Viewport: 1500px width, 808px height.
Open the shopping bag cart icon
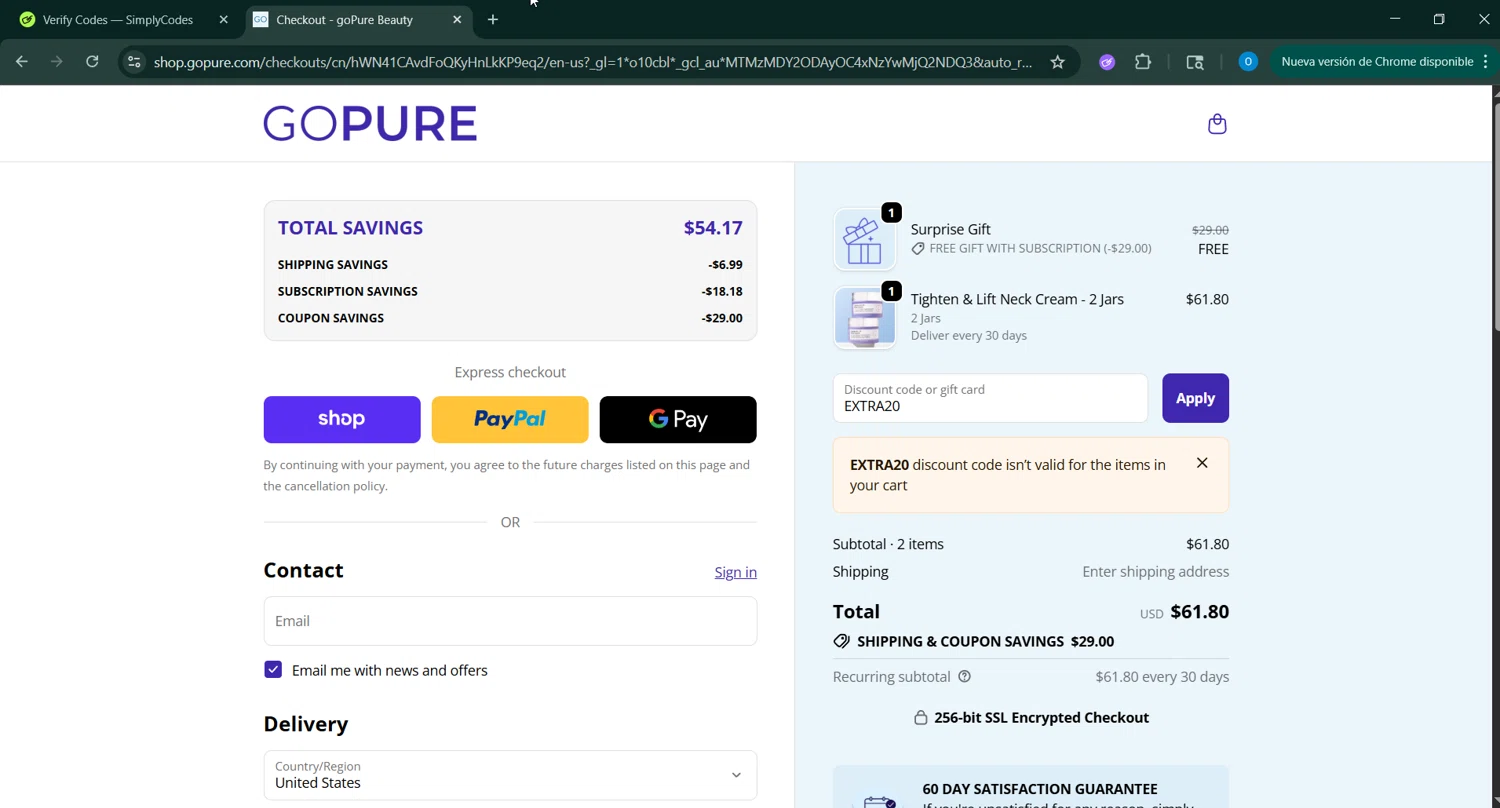pyautogui.click(x=1217, y=124)
